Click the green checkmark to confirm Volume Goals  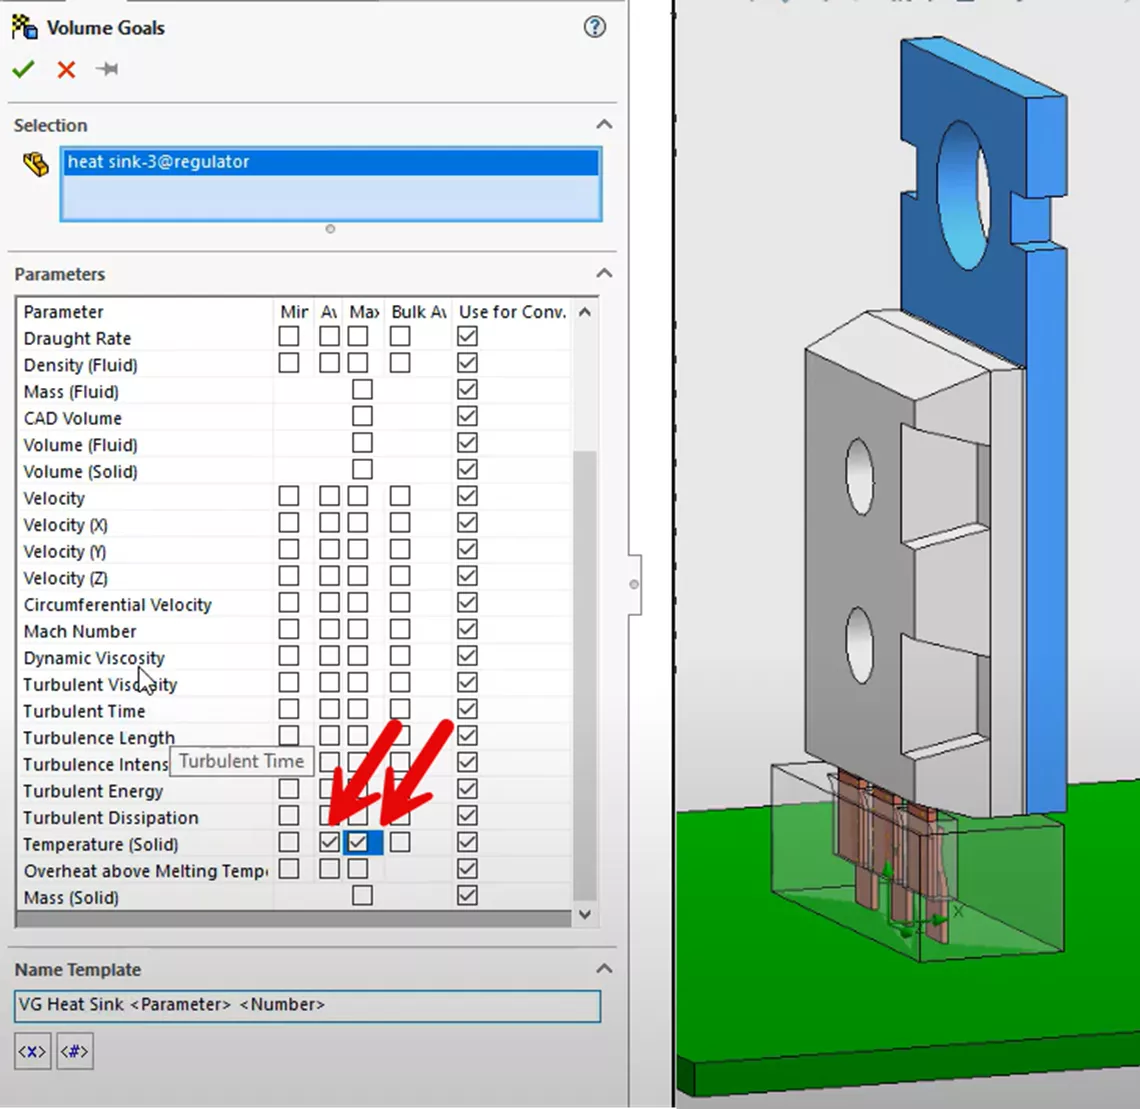tap(23, 69)
